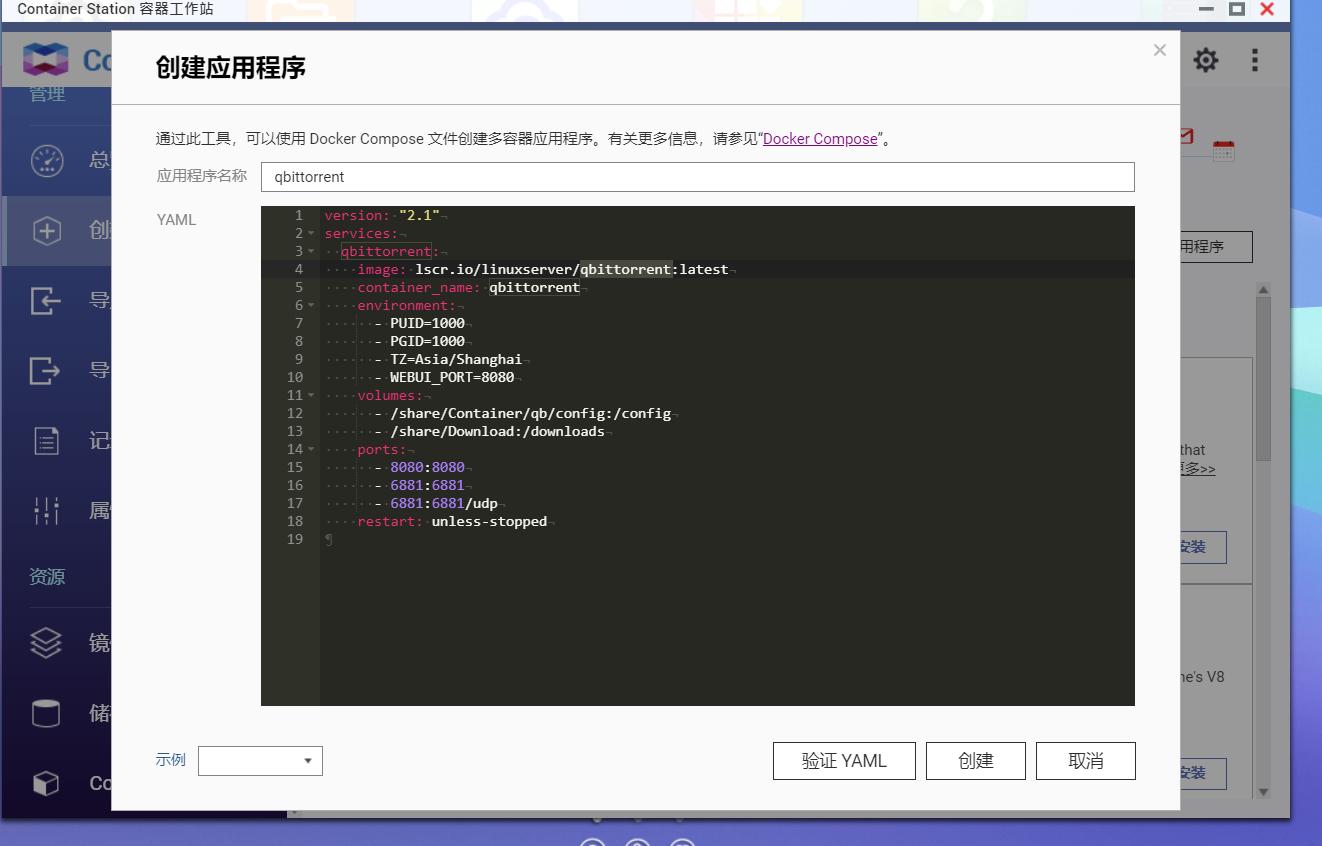Open the Docker Compose documentation link
The height and width of the screenshot is (846, 1322).
pyautogui.click(x=820, y=138)
